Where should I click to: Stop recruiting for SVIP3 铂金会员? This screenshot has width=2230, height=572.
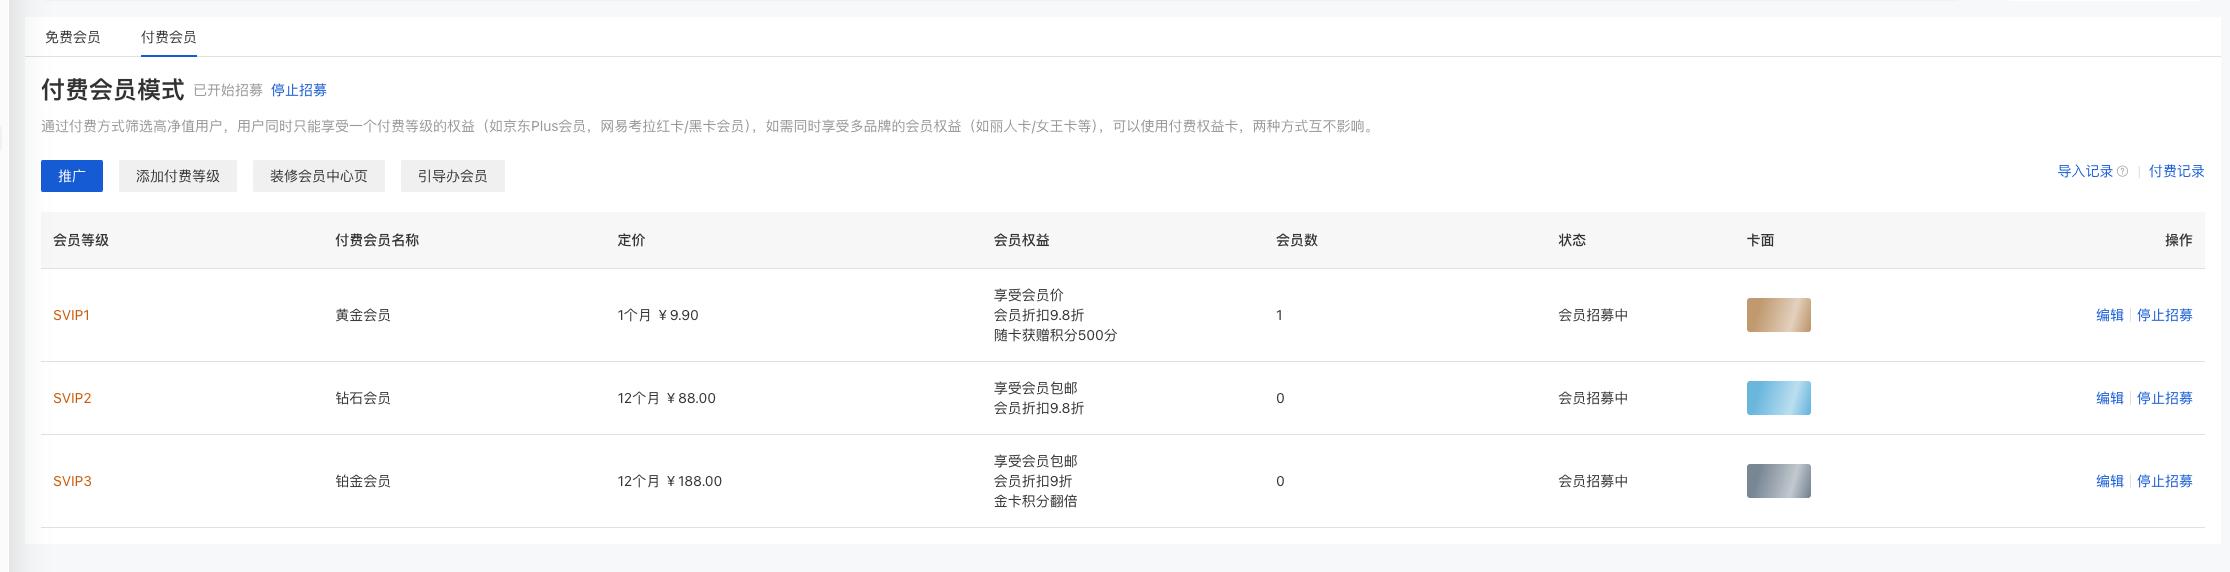[2165, 481]
